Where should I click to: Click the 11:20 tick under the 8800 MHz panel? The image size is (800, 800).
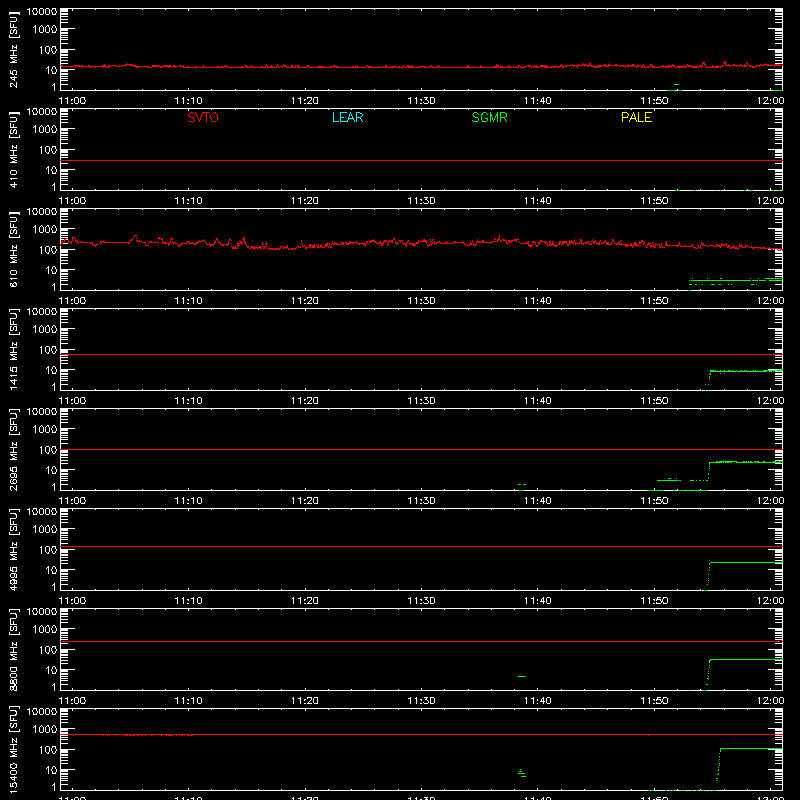point(305,701)
